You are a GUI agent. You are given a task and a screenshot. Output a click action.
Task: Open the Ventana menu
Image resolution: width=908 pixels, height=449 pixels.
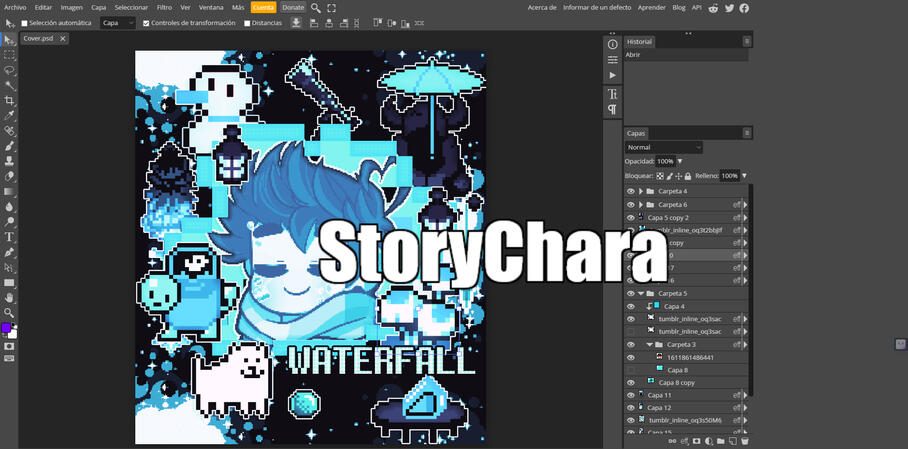click(x=211, y=7)
